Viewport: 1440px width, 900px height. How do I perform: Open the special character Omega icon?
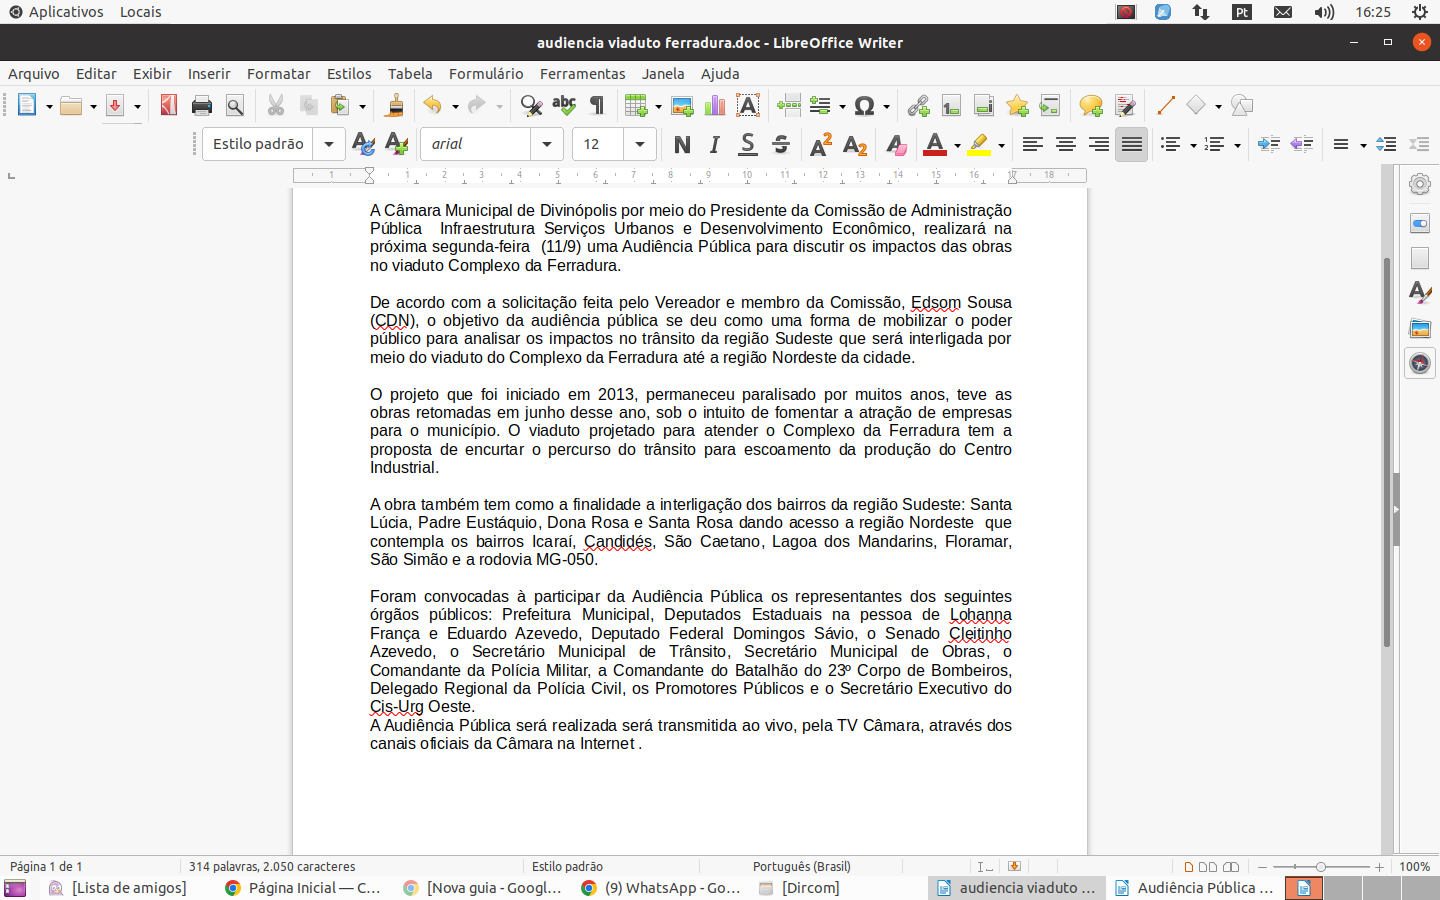[x=865, y=106]
